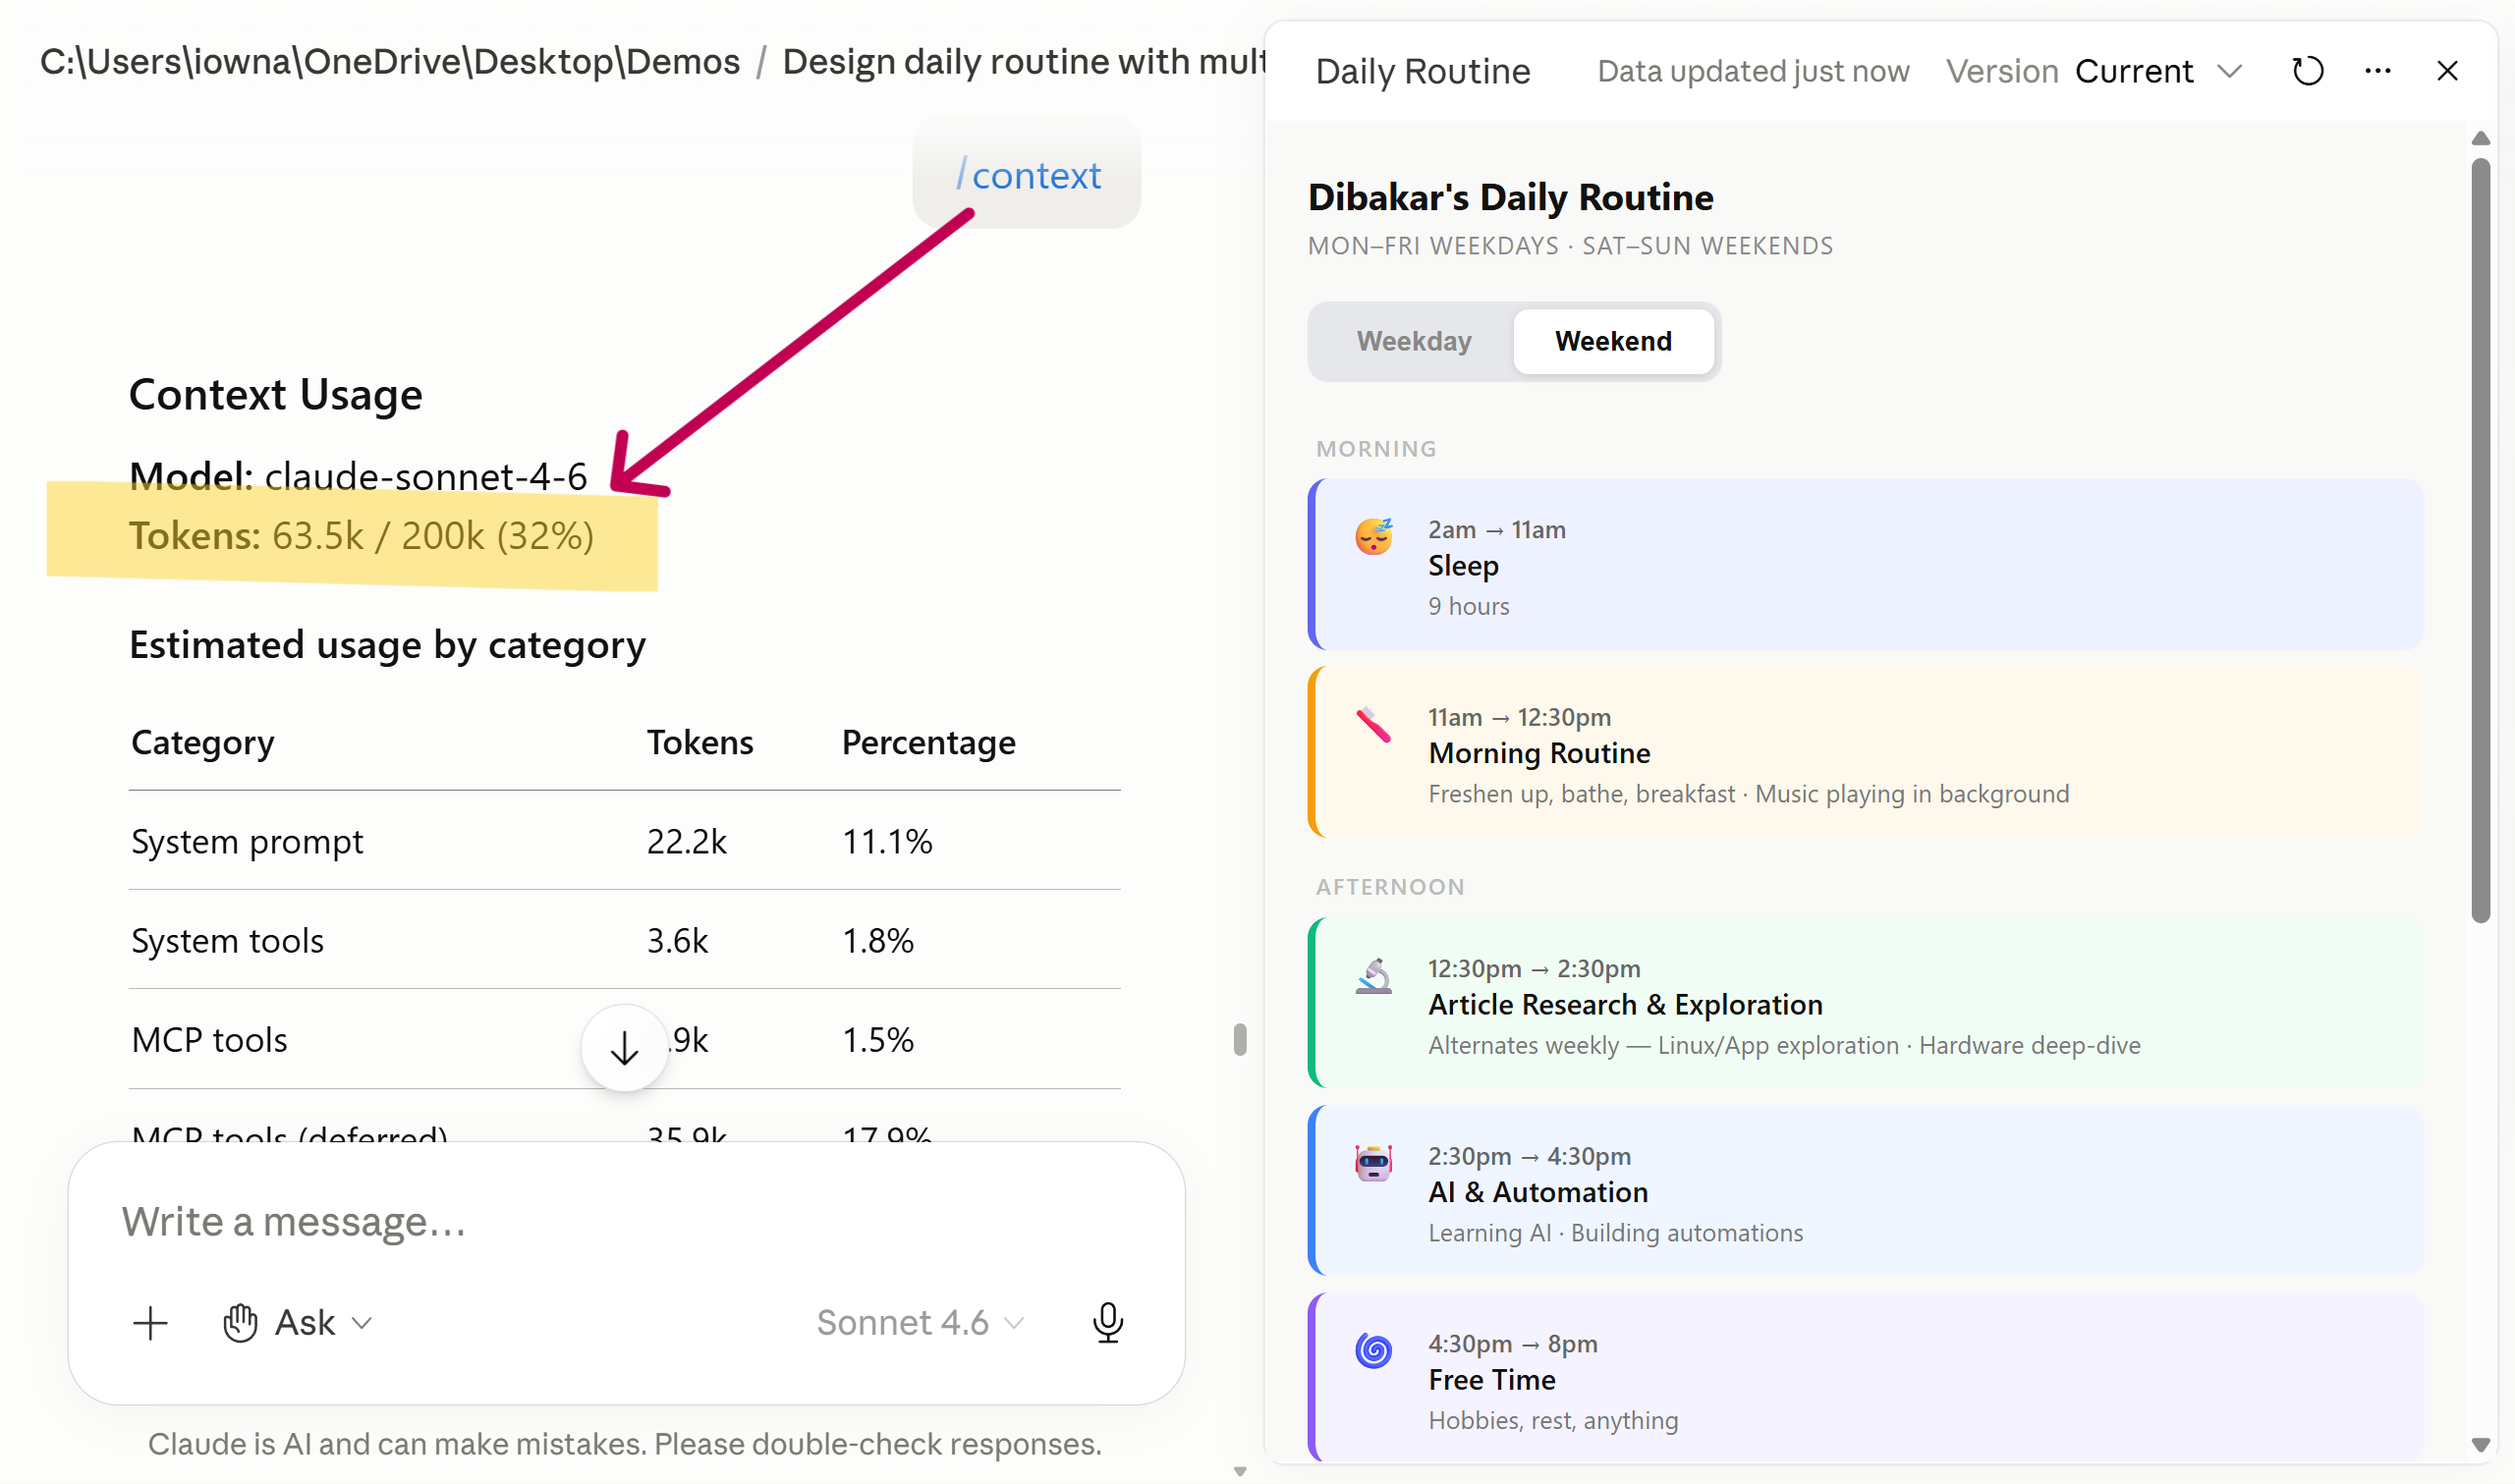Click the microscope icon on Article Research card
The height and width of the screenshot is (1484, 2515).
click(1374, 976)
